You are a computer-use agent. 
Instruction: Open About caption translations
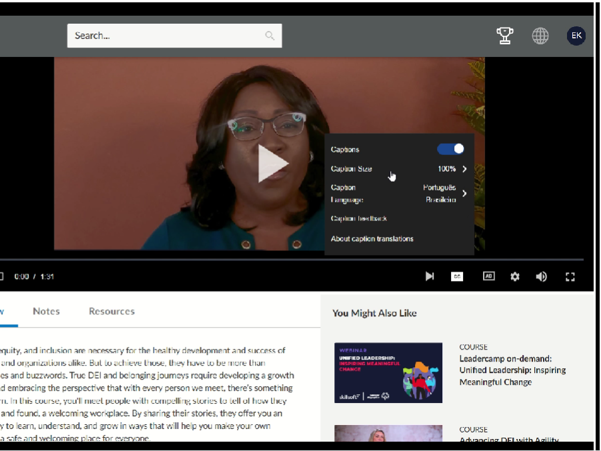tap(372, 239)
